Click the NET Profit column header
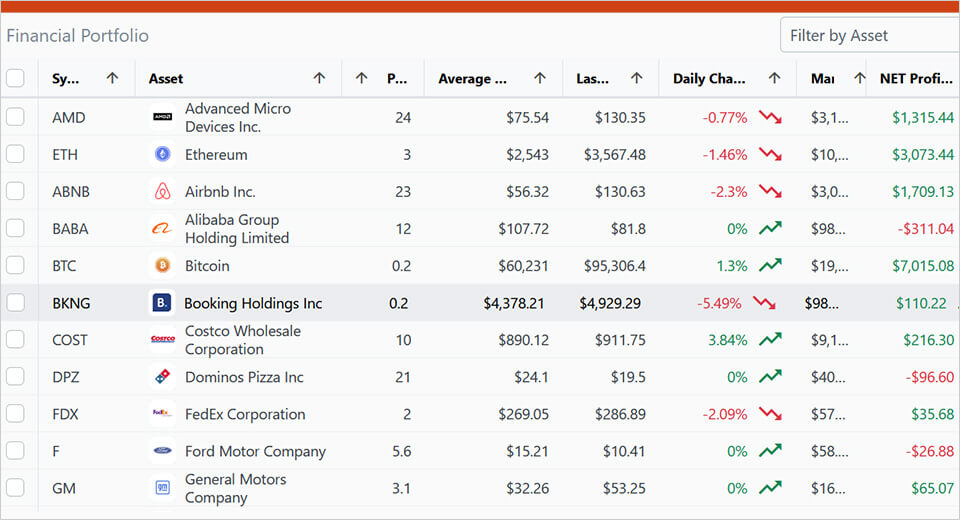This screenshot has height=520, width=960. [x=915, y=78]
